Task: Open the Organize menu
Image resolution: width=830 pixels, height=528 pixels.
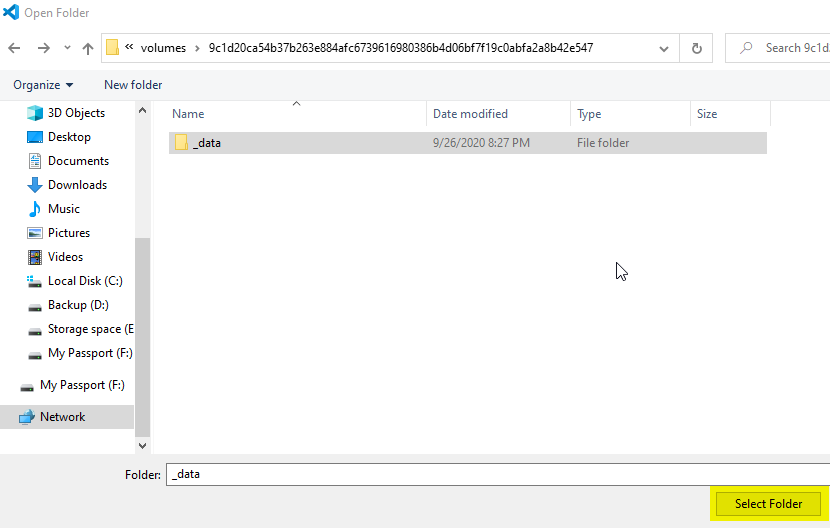Action: click(x=43, y=85)
